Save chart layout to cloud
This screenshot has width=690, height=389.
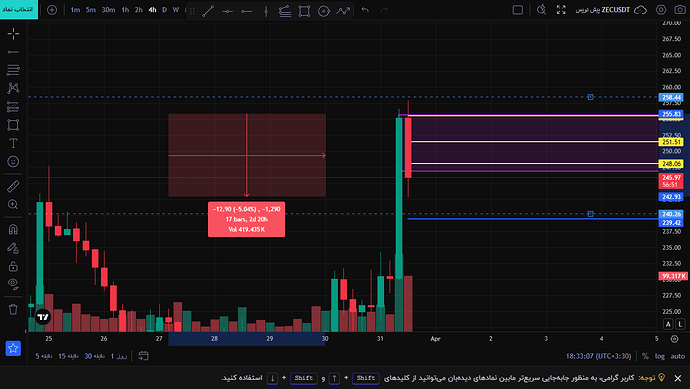(x=640, y=10)
